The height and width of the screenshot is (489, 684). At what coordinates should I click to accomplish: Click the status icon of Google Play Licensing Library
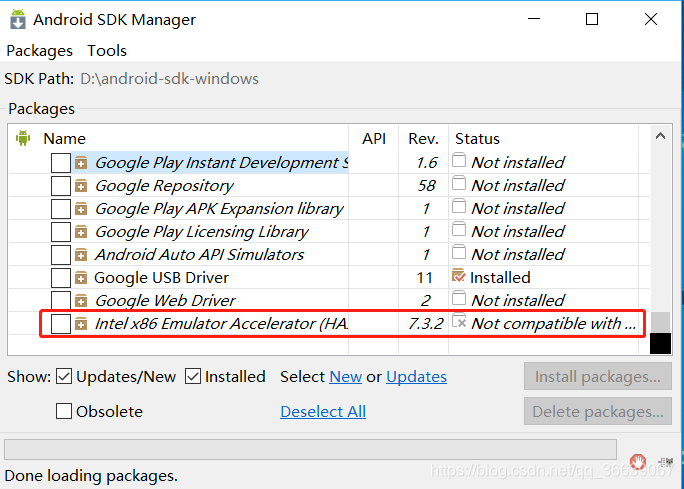click(458, 229)
